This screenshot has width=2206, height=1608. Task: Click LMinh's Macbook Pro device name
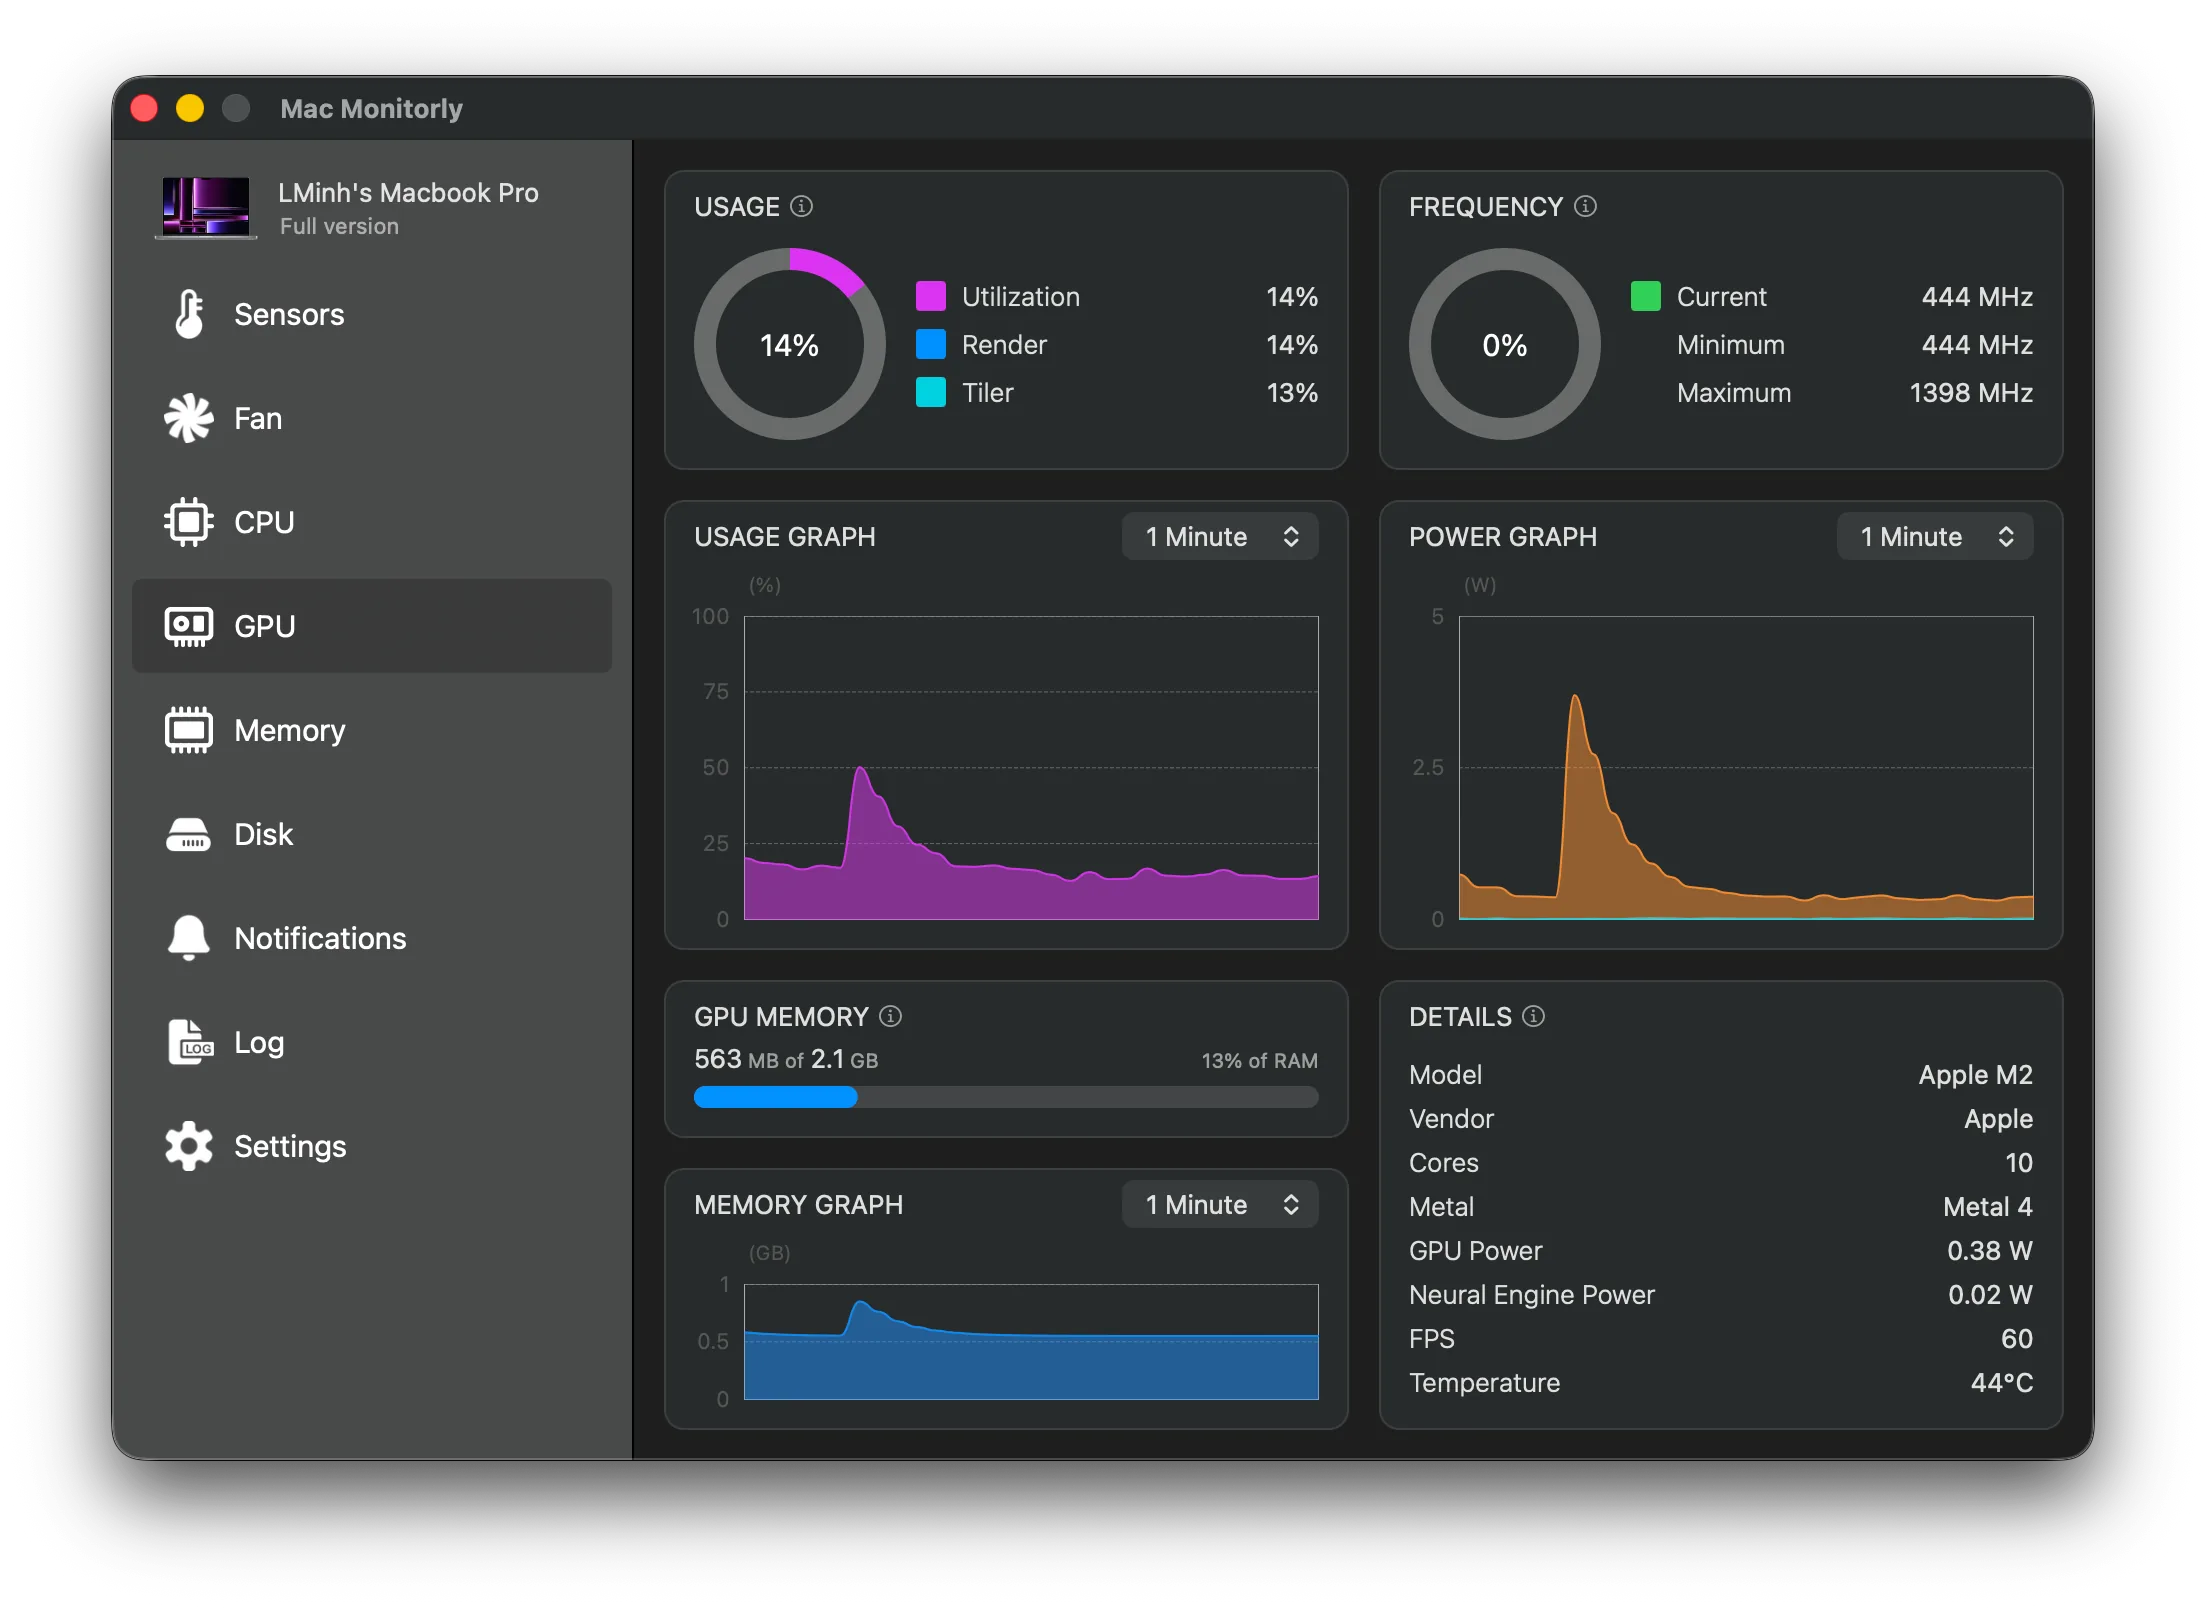click(408, 192)
